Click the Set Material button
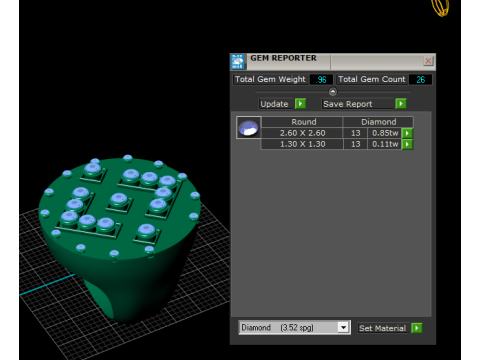Image resolution: width=480 pixels, height=360 pixels. click(383, 328)
